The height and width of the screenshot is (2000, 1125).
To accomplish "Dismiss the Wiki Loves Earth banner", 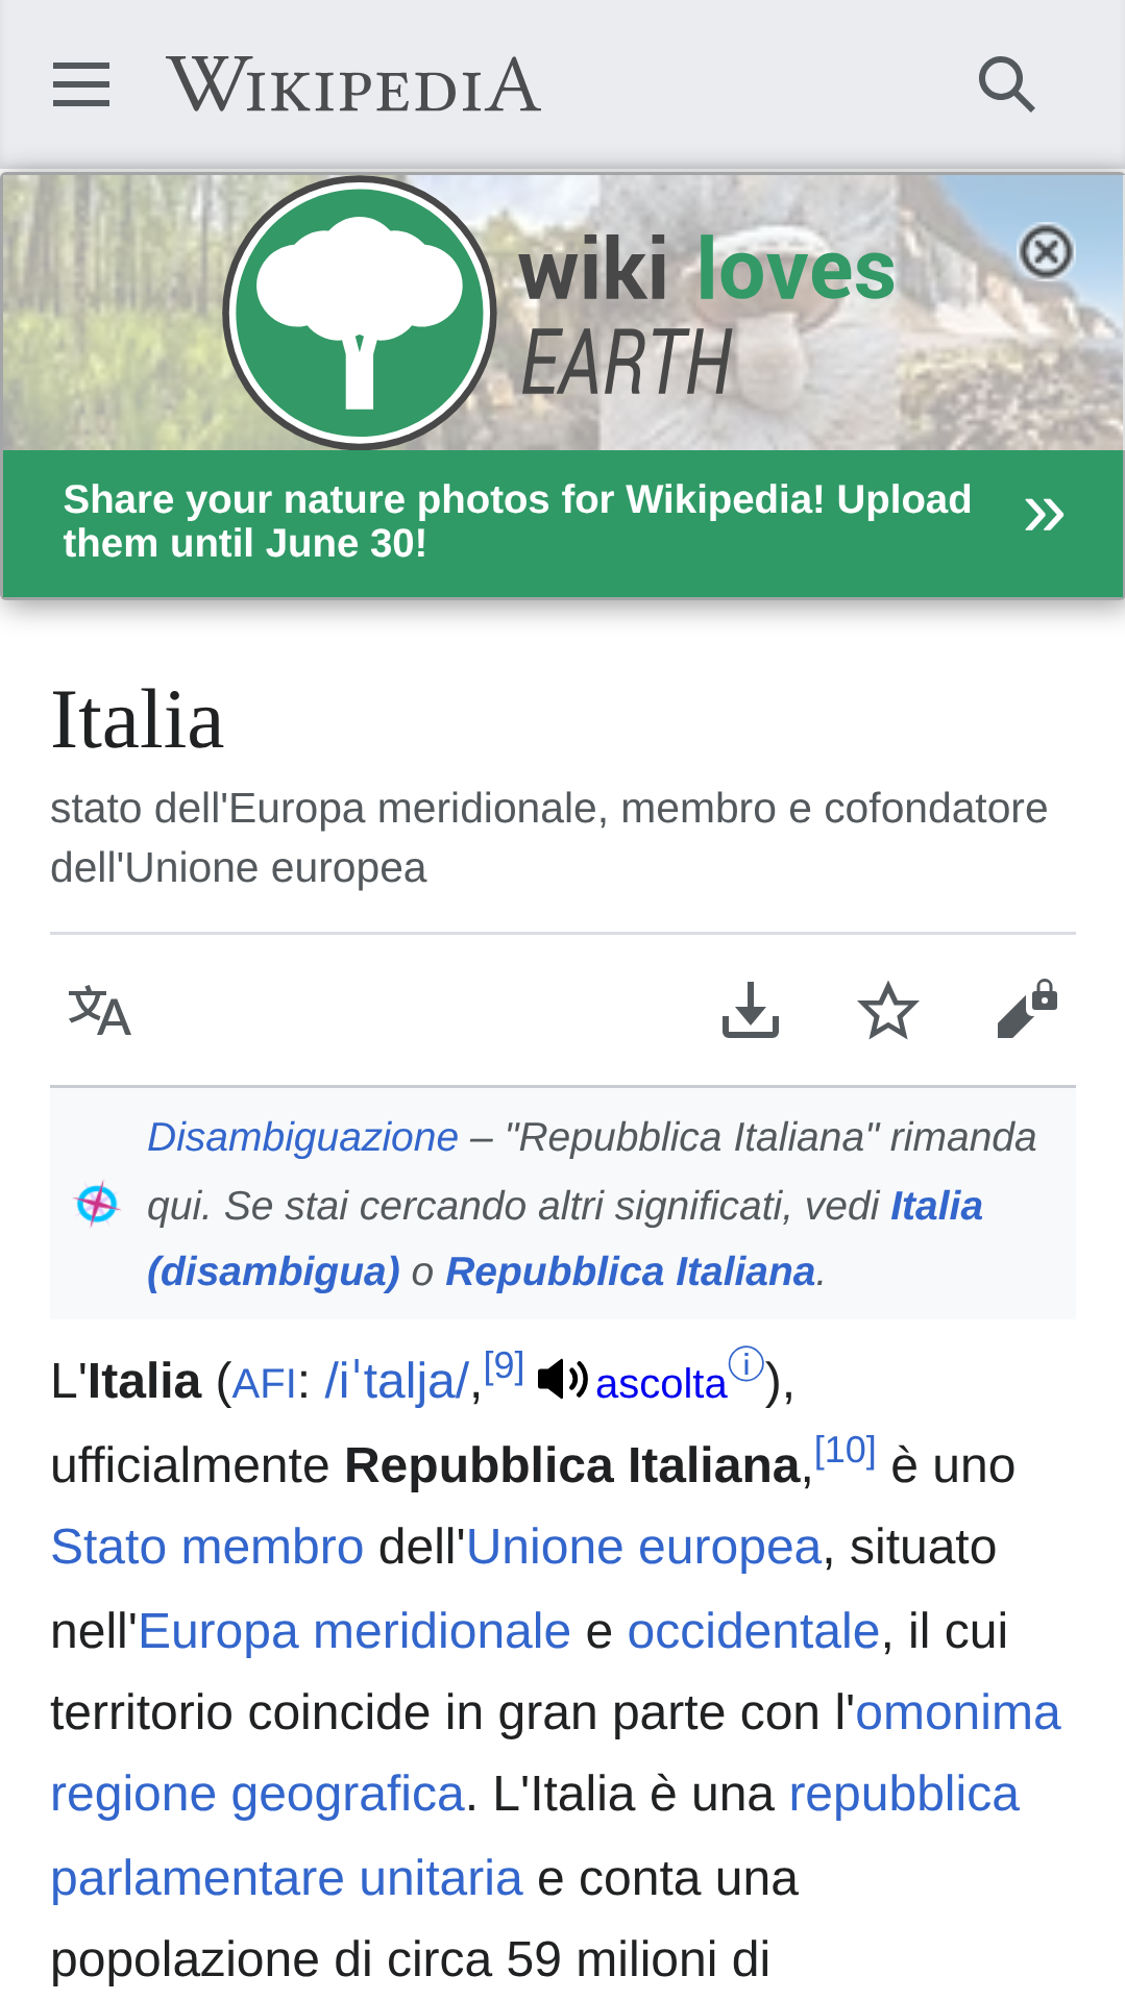I will pos(1046,251).
